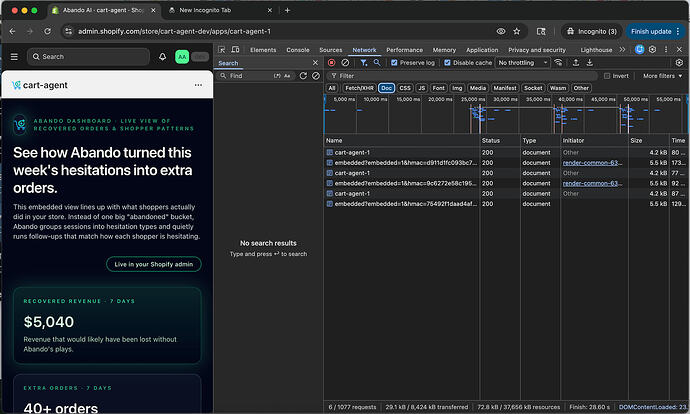The height and width of the screenshot is (414, 690).
Task: Bookmark this page with star icon
Action: pyautogui.click(x=517, y=31)
